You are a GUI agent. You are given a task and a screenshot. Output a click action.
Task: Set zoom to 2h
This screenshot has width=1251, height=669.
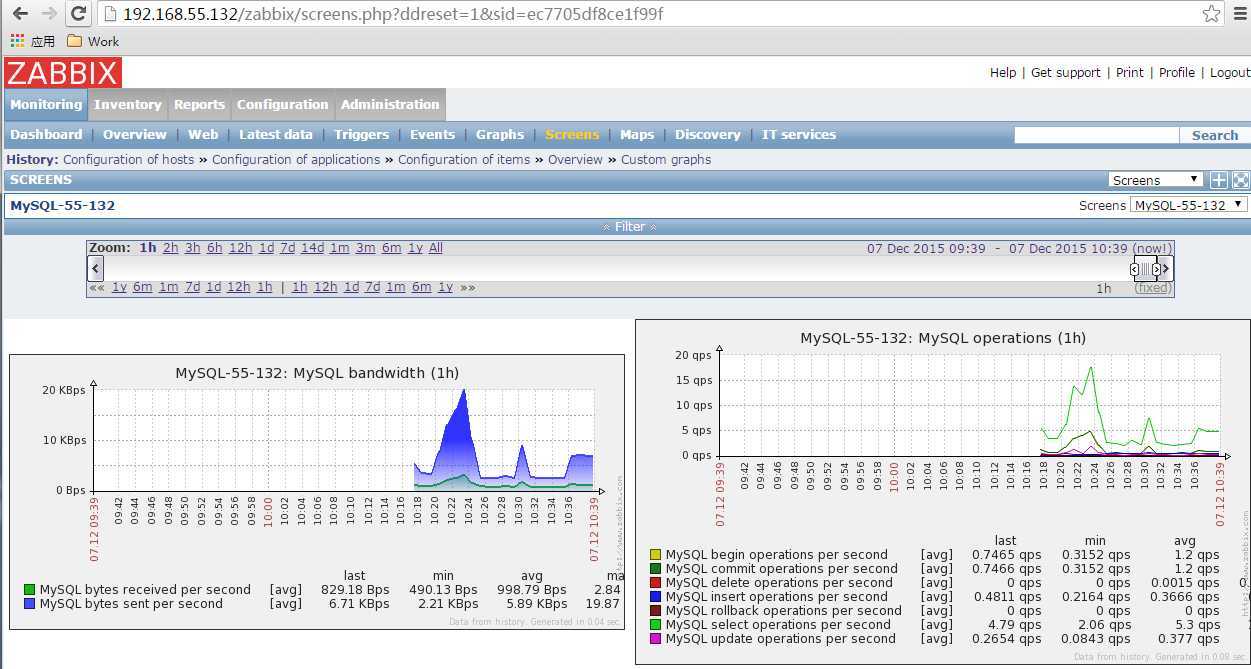pyautogui.click(x=171, y=248)
